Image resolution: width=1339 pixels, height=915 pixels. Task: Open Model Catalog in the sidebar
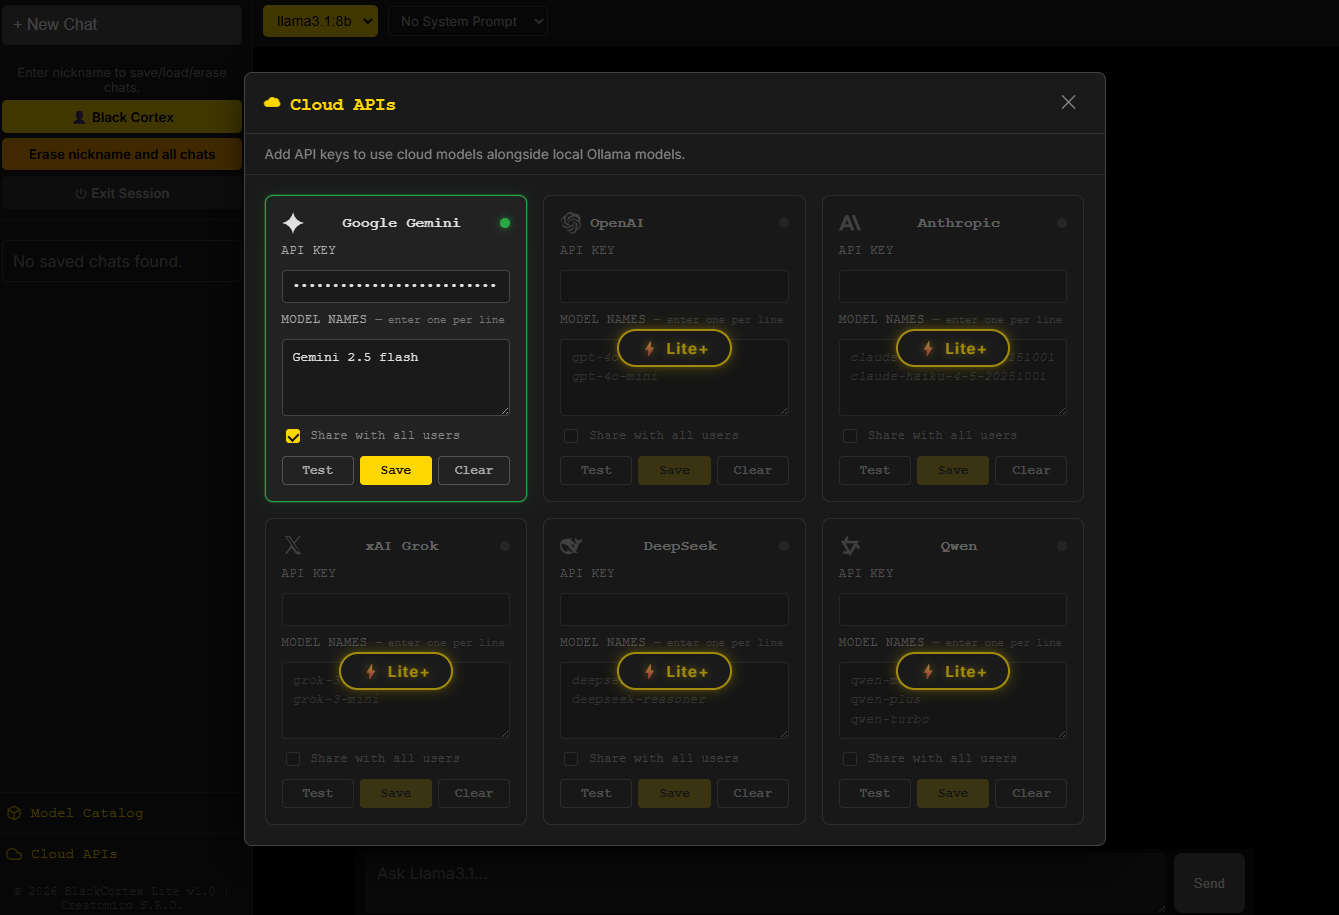click(75, 813)
